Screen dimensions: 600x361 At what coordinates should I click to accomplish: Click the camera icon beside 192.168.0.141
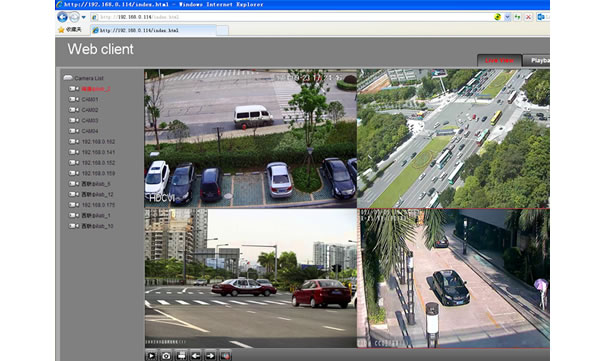pyautogui.click(x=74, y=152)
